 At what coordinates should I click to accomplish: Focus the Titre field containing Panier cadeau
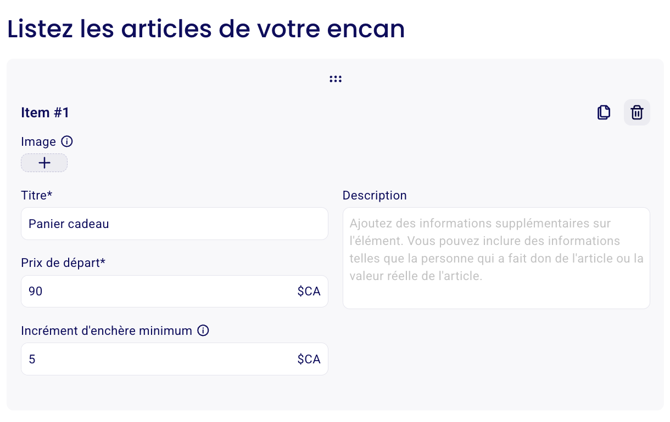(x=174, y=224)
